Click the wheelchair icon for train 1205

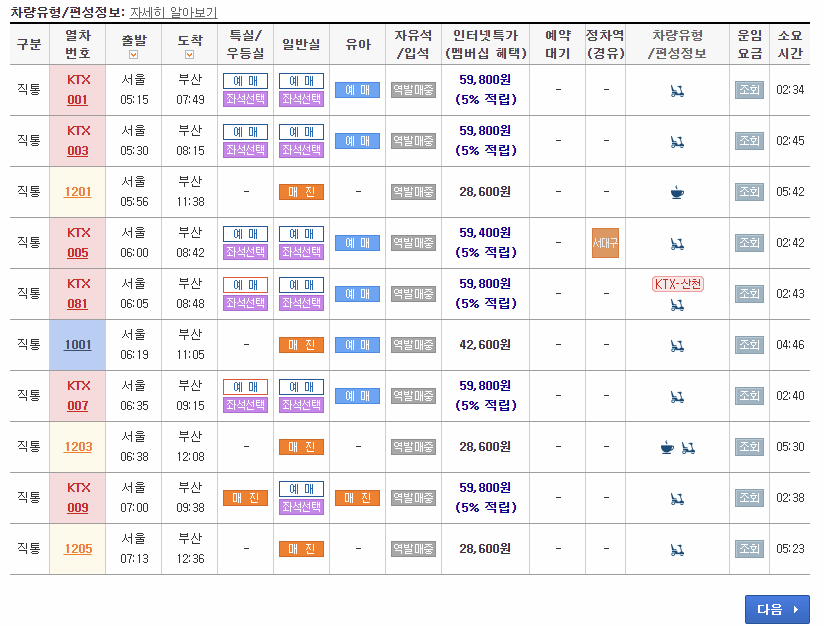676,548
